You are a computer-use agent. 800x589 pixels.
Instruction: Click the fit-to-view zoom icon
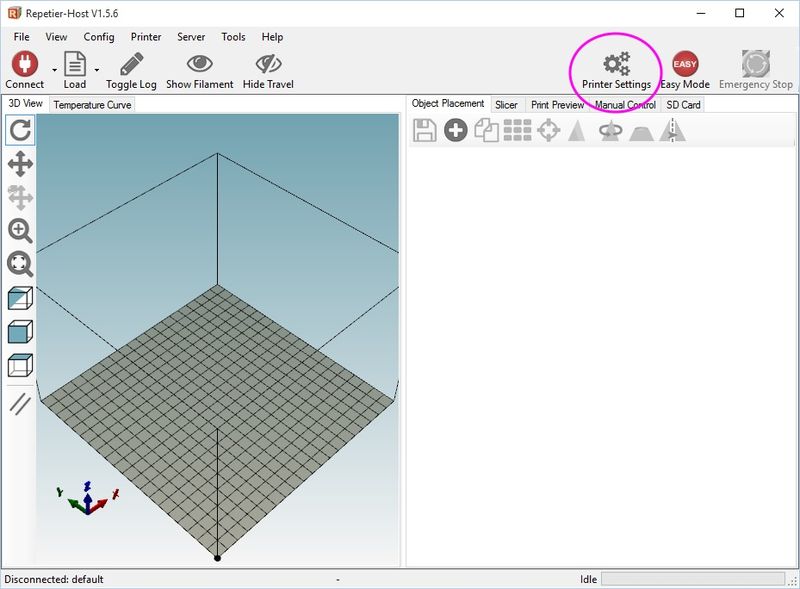[x=20, y=264]
